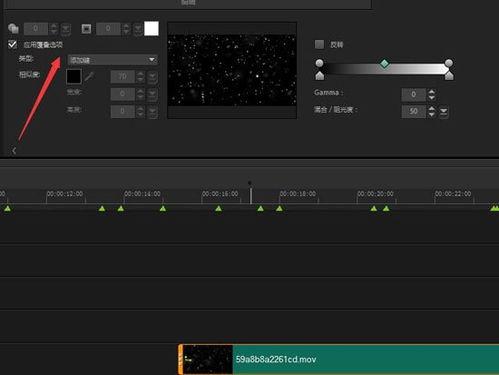Open the transparency slider popup button
Viewport: 499px width, 375px height.
tap(66, 29)
